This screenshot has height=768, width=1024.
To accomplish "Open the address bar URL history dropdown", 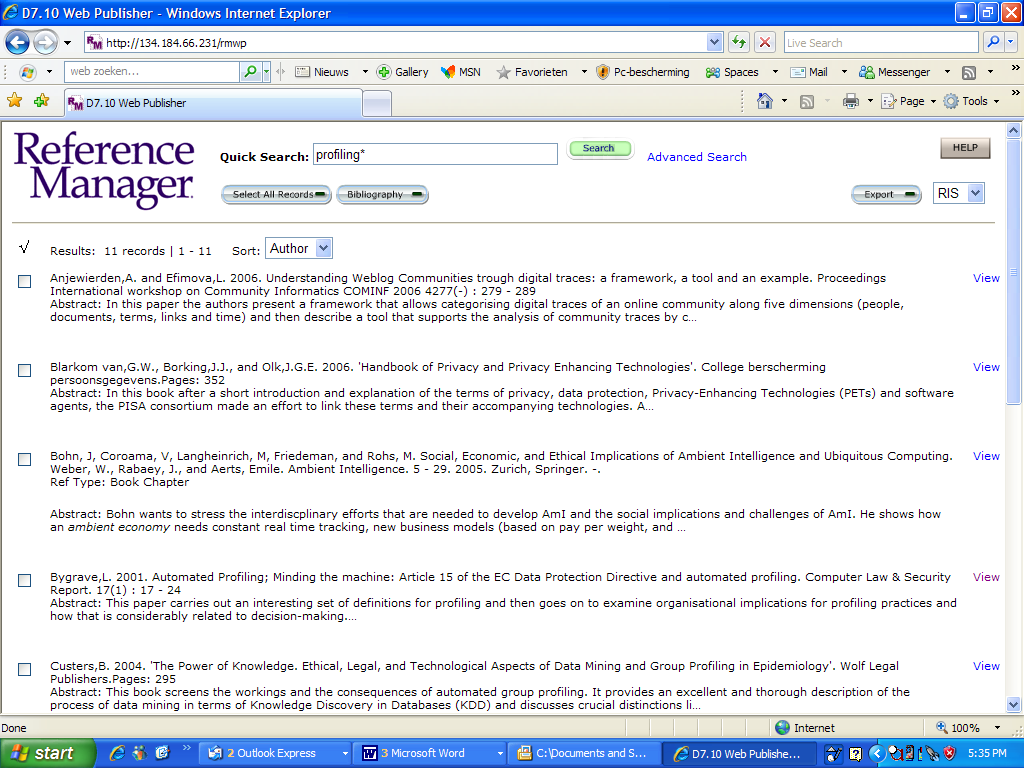I will (x=714, y=43).
